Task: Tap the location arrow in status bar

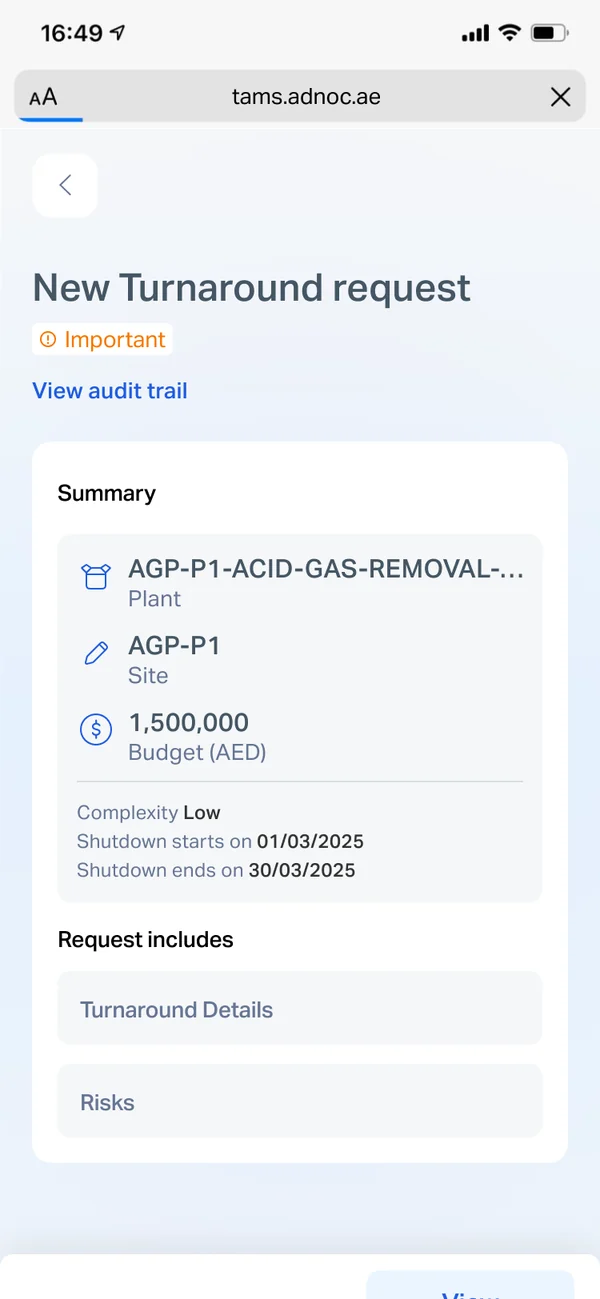Action: pos(118,33)
